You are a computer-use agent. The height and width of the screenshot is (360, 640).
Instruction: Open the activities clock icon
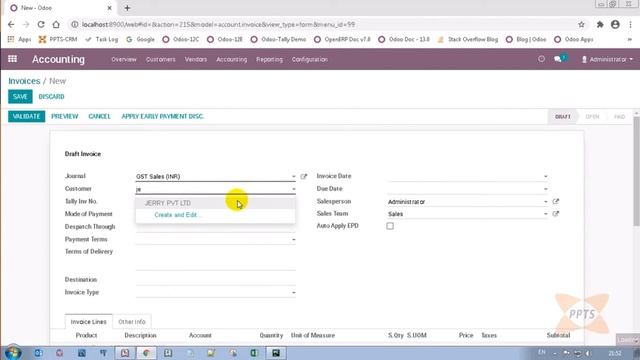541,59
